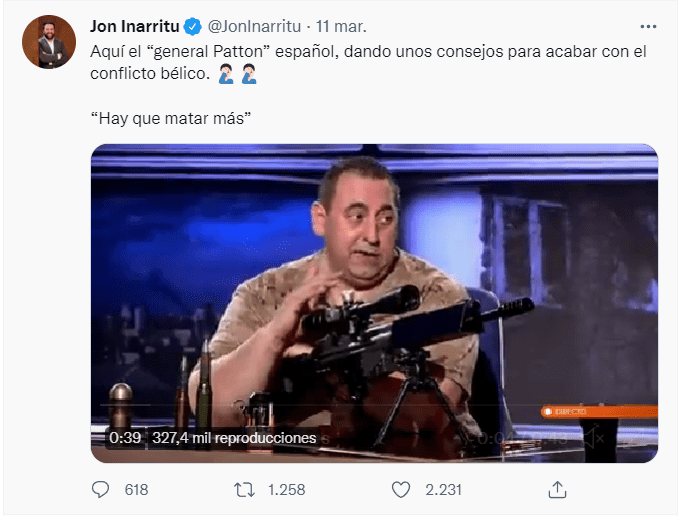Click the faint video timestamp overlay
This screenshot has height=516, width=700.
click(523, 439)
